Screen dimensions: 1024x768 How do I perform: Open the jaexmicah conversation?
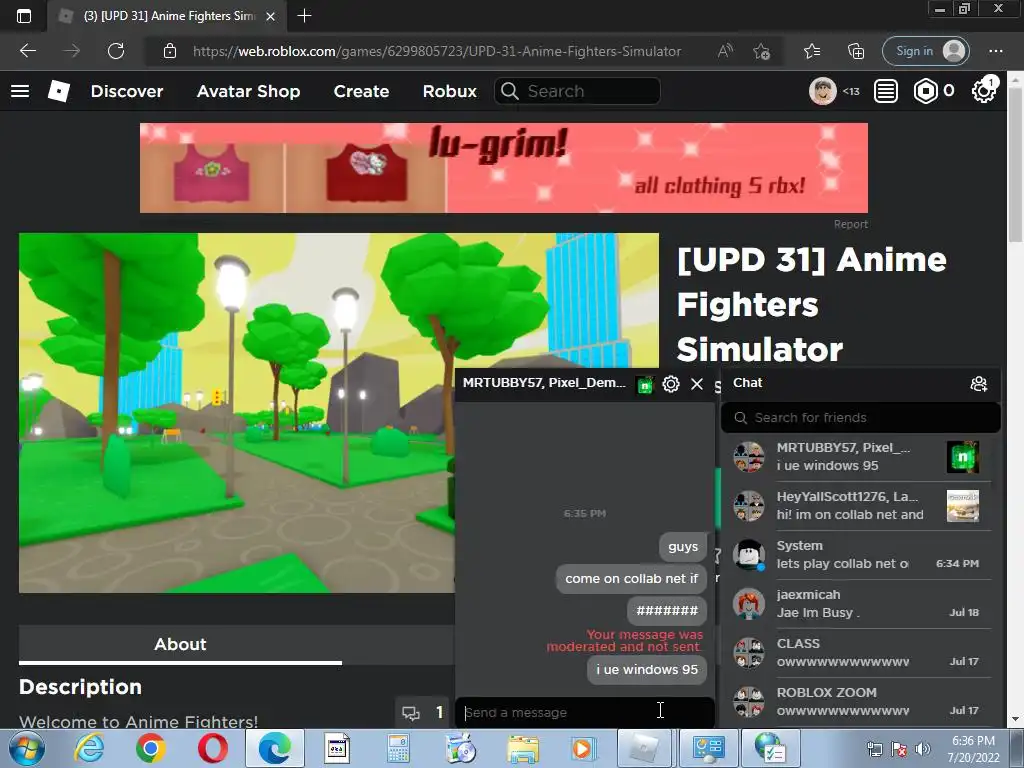pyautogui.click(x=860, y=603)
